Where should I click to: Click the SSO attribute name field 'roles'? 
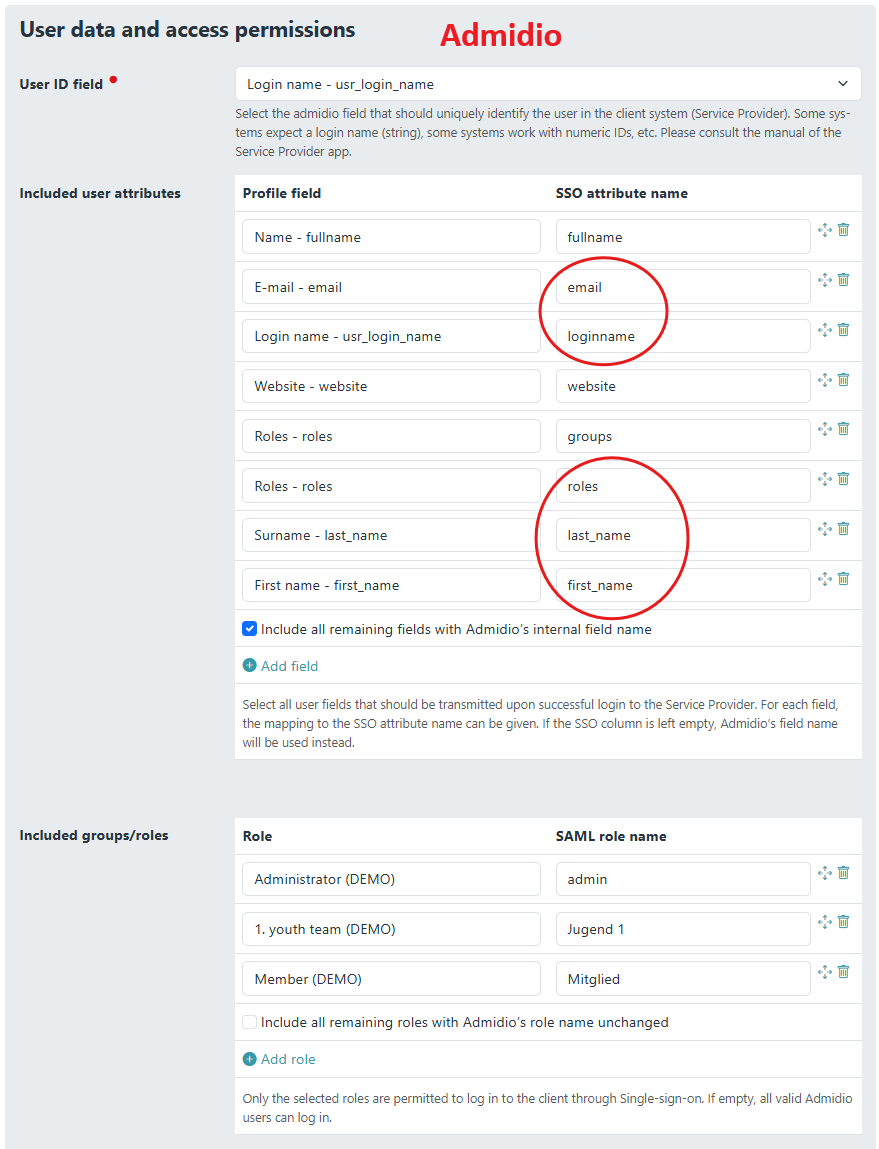point(682,486)
